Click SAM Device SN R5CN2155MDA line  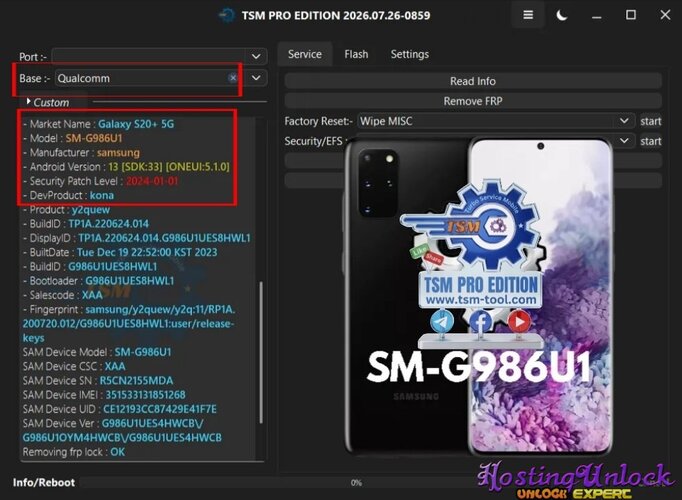click(98, 381)
